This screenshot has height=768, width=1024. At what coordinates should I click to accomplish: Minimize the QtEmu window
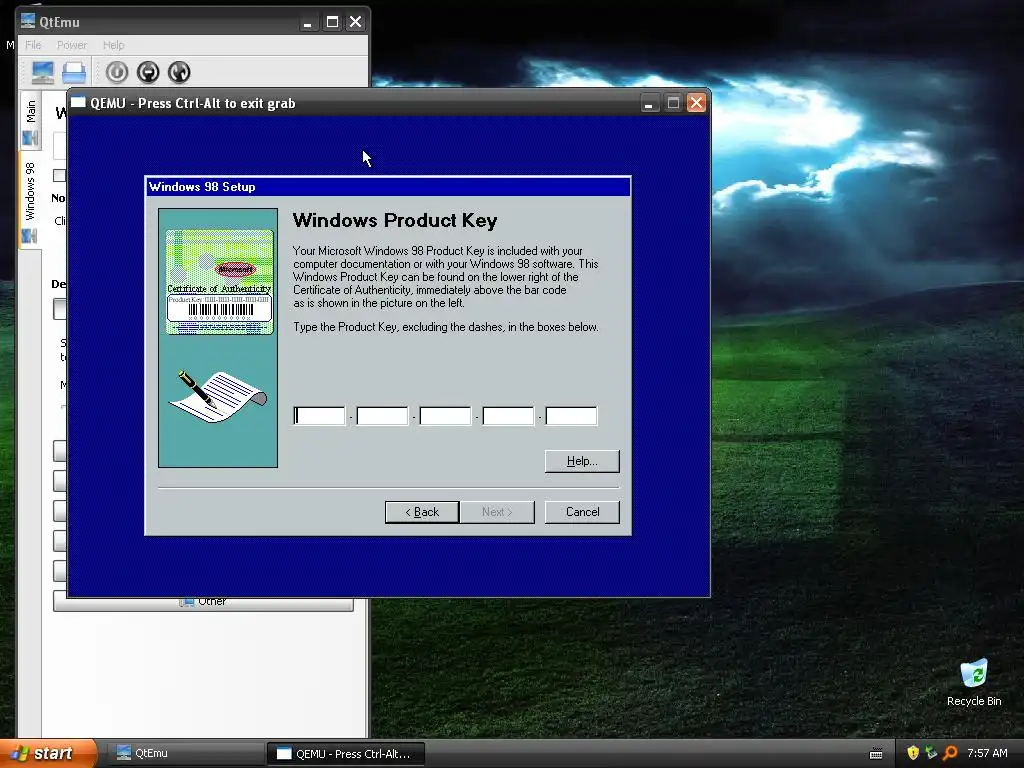coord(308,23)
